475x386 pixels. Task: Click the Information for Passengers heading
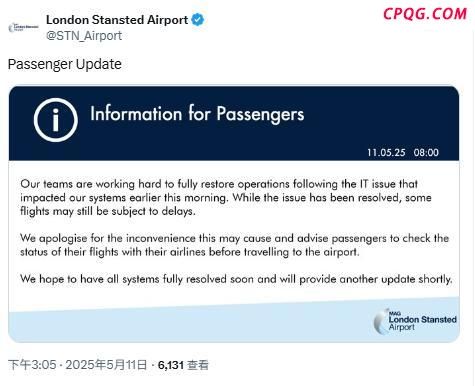pos(197,114)
